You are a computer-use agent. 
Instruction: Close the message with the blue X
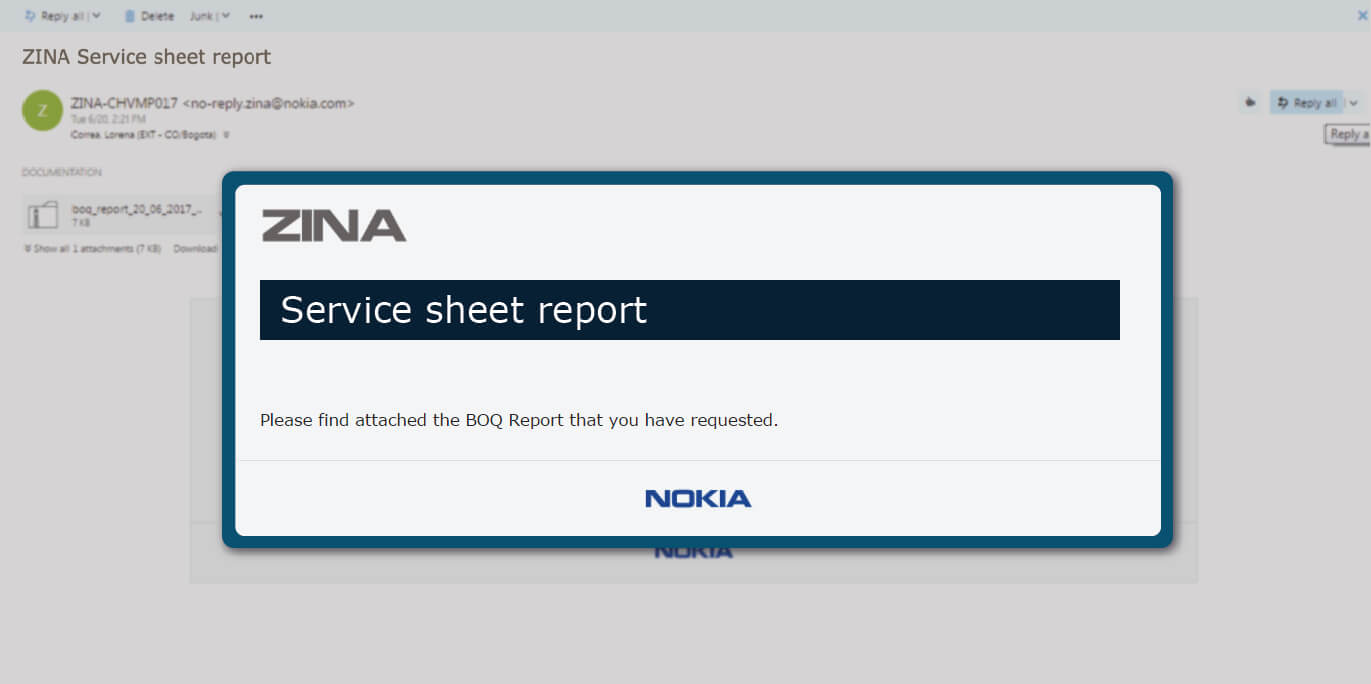[1362, 16]
